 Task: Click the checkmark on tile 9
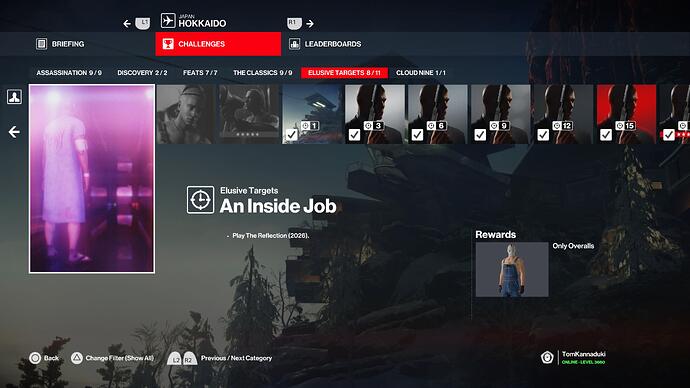pos(480,135)
